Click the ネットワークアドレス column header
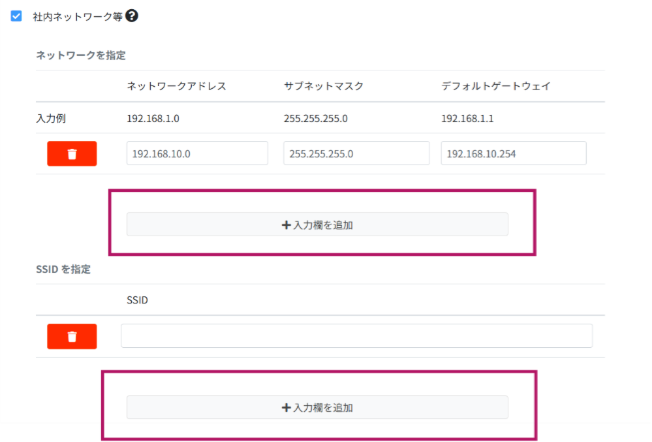The width and height of the screenshot is (652, 442). click(176, 86)
